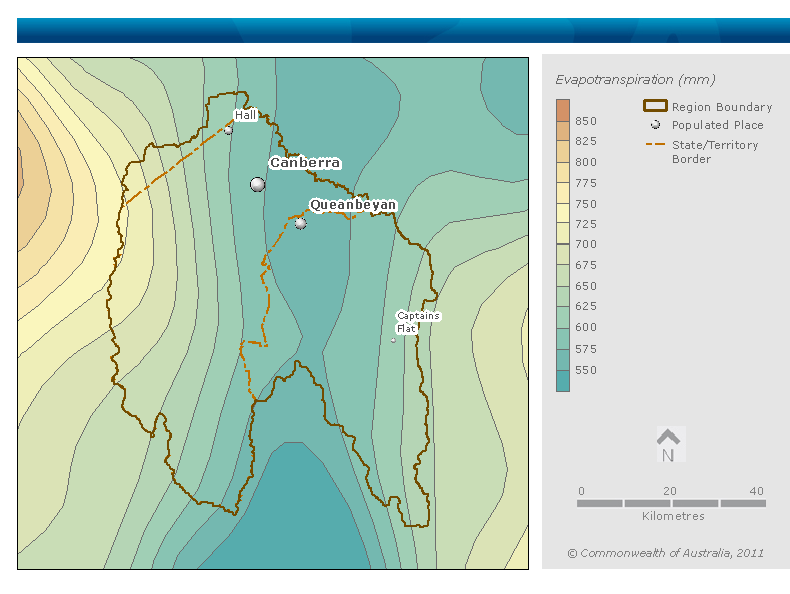Click the top orange swatch above 850
790x594 pixels.
(x=563, y=110)
